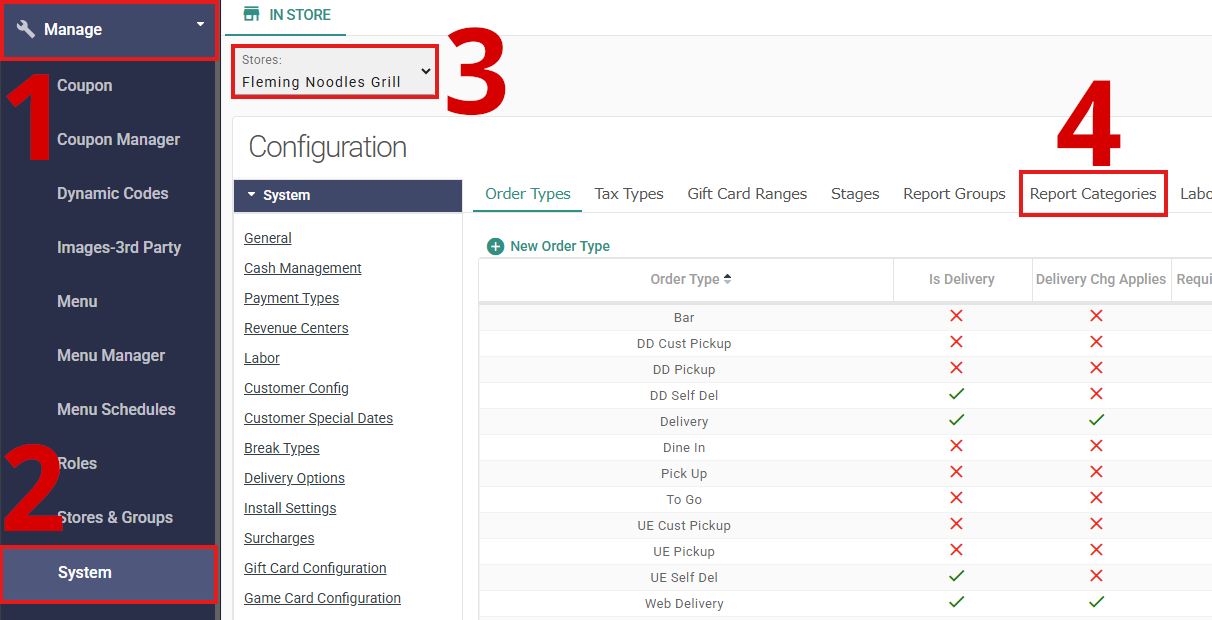Sort by Order Type column arrow
The height and width of the screenshot is (620, 1212).
[728, 279]
